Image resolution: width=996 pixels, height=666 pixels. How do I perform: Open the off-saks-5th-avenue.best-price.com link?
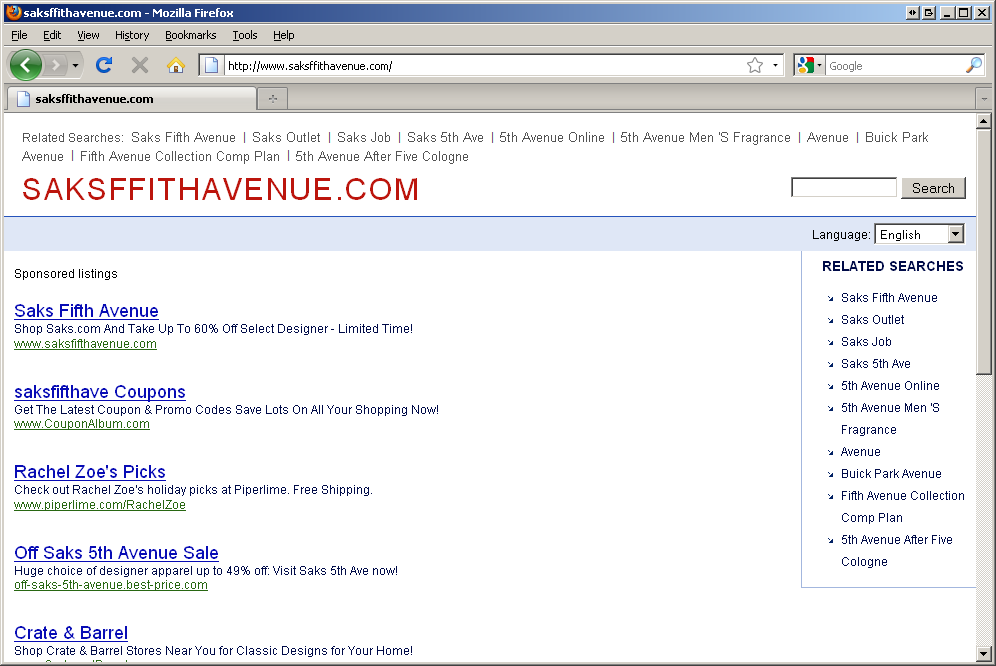[111, 585]
